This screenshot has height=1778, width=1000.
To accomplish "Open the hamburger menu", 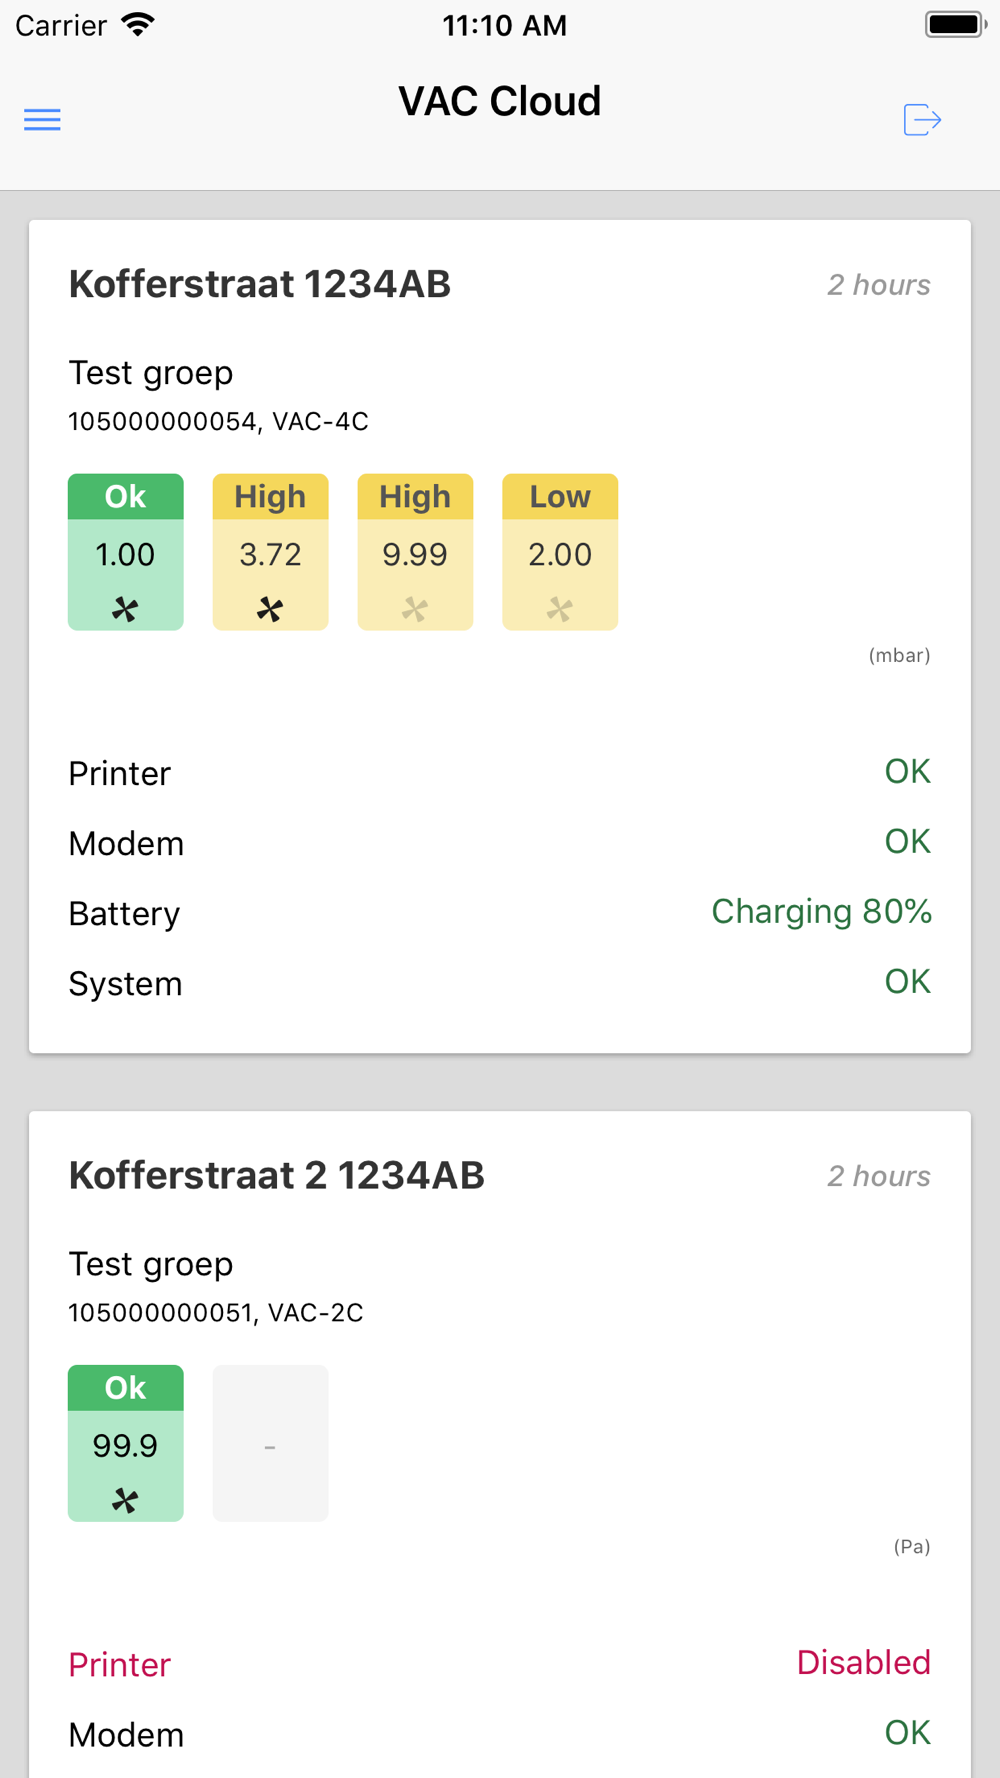I will [x=42, y=120].
